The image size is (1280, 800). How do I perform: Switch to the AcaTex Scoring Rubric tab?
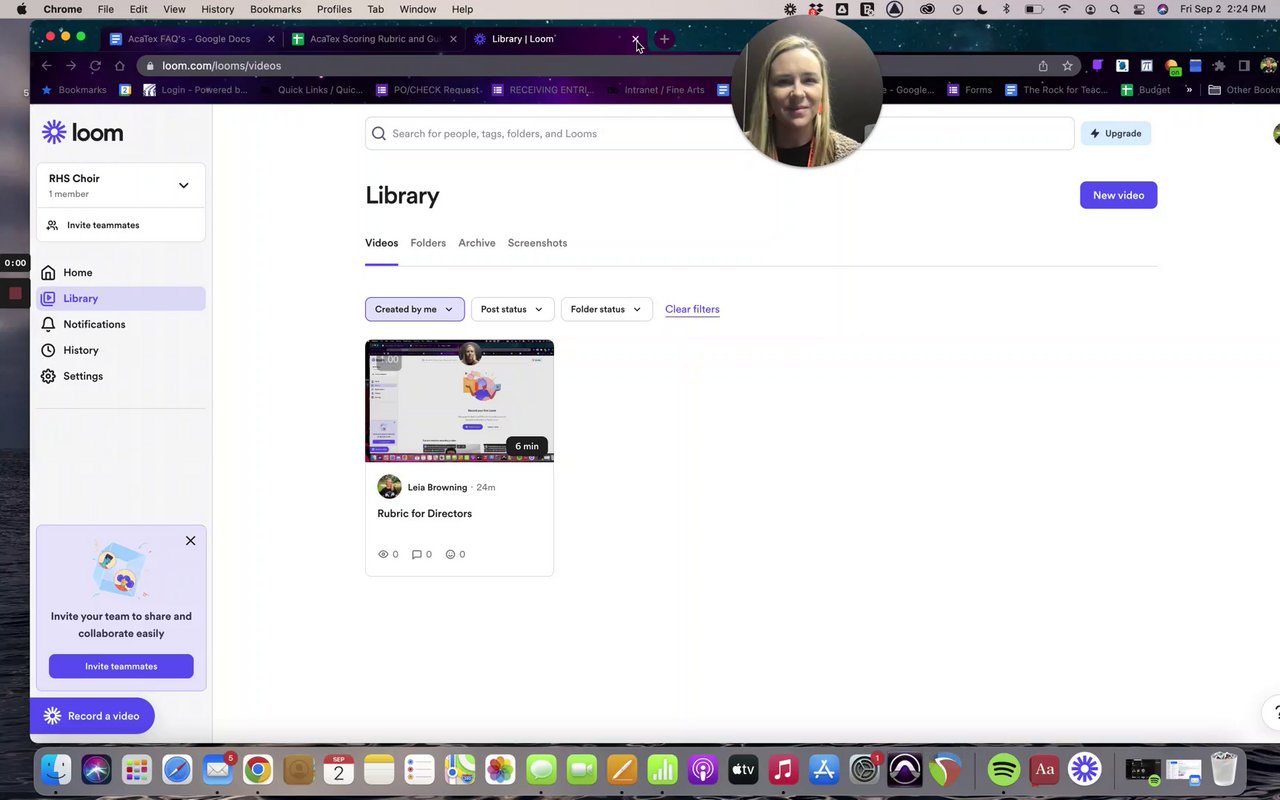[x=375, y=39]
